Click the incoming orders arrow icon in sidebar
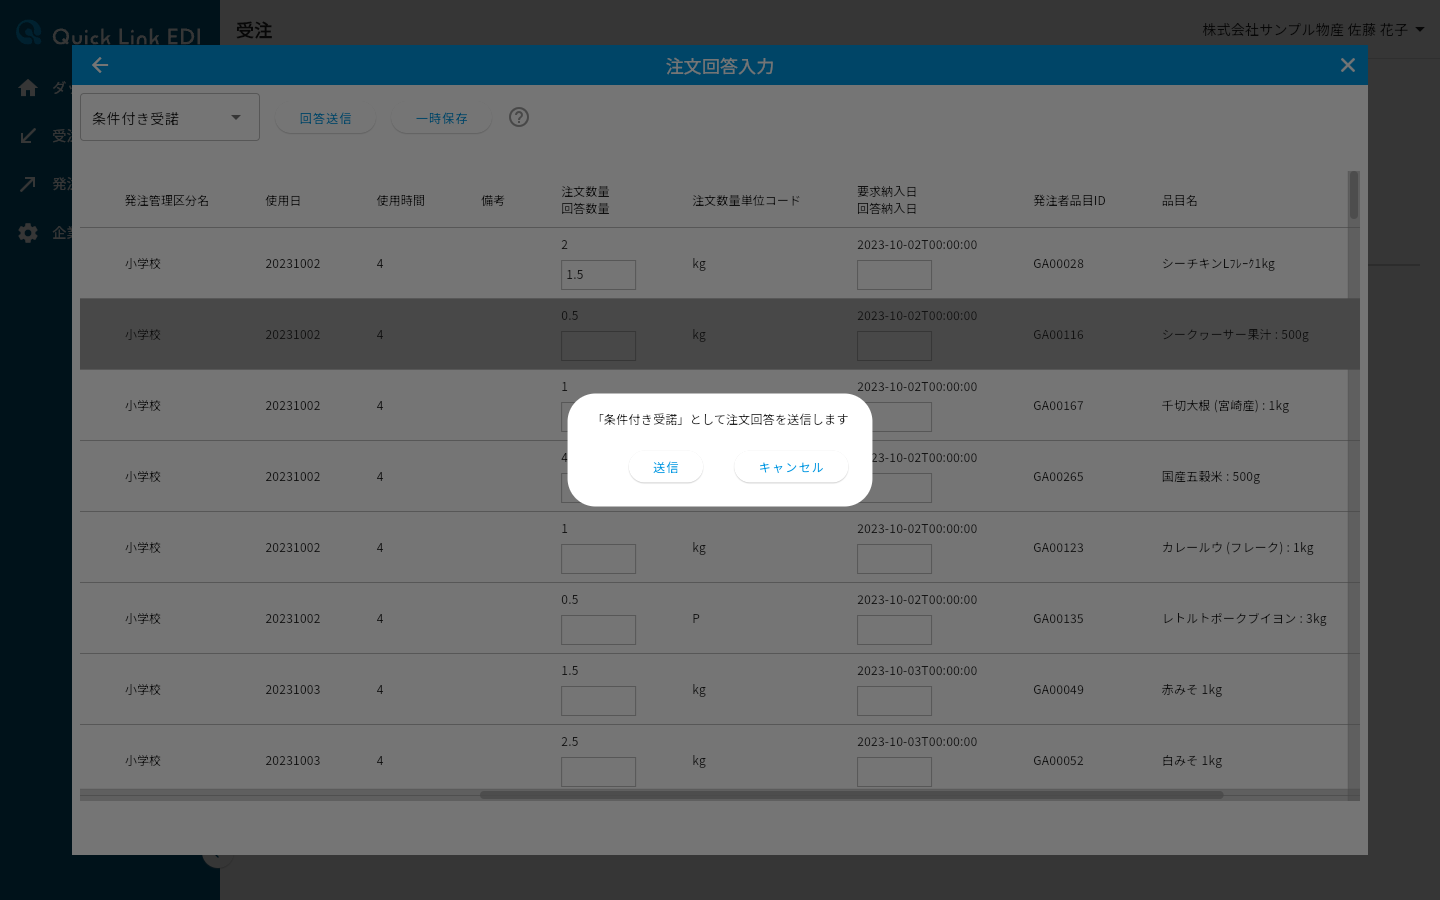 click(x=28, y=135)
